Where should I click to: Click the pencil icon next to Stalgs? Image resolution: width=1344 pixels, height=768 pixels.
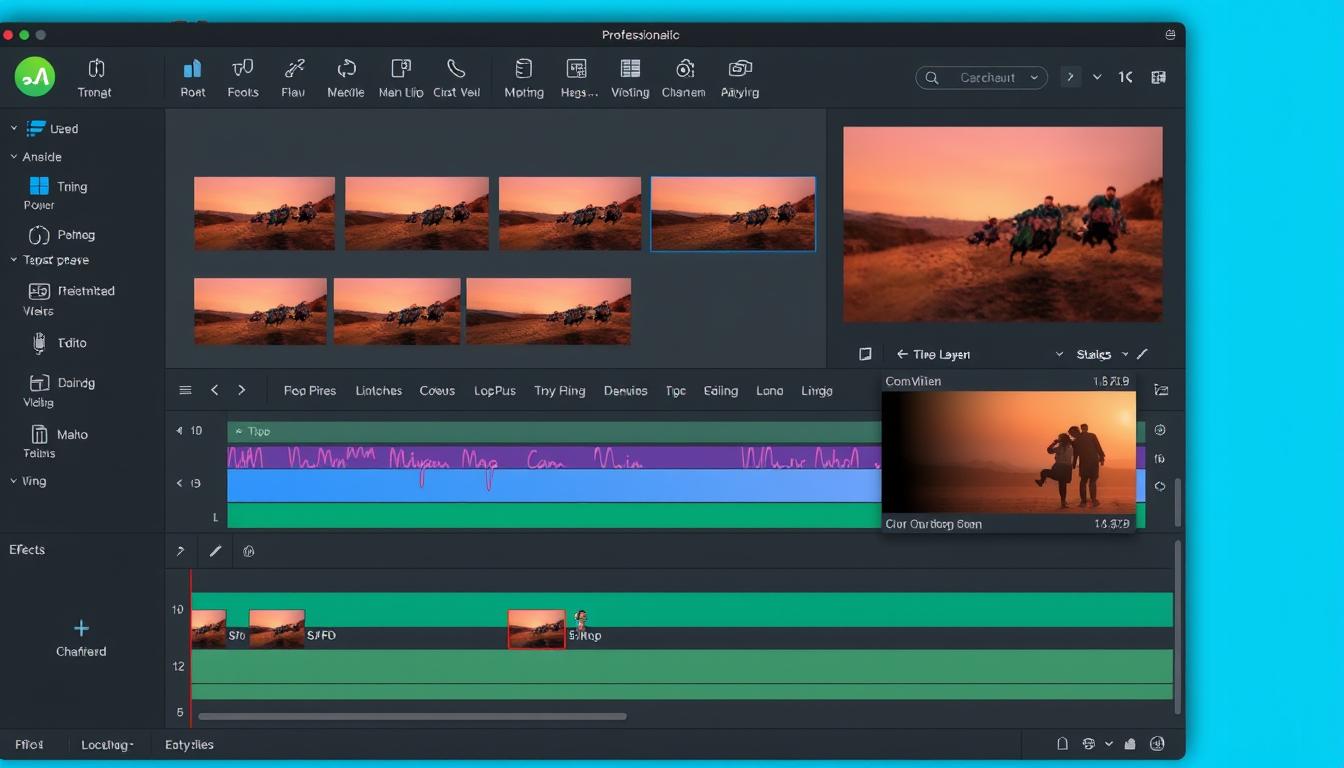coord(1142,354)
